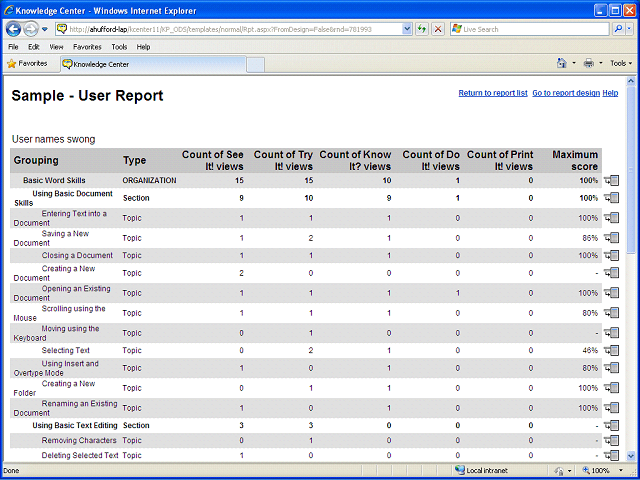Expand the protected mode status dropdown arrow
The width and height of the screenshot is (640, 480).
(x=570, y=471)
